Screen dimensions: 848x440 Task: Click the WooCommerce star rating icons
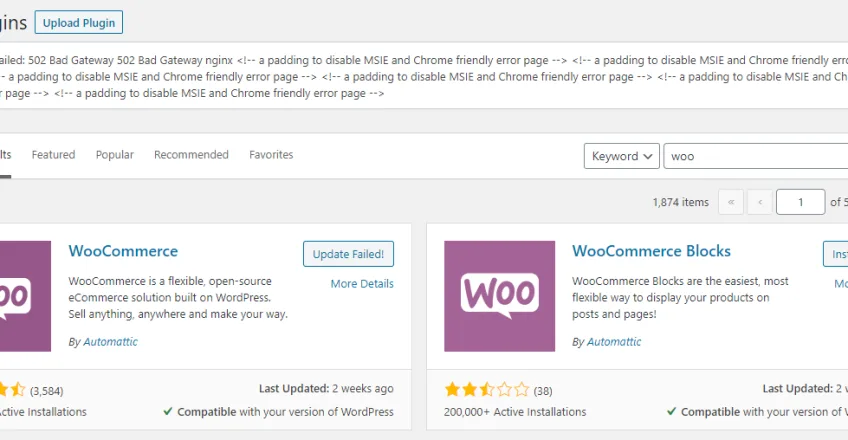click(x=12, y=390)
